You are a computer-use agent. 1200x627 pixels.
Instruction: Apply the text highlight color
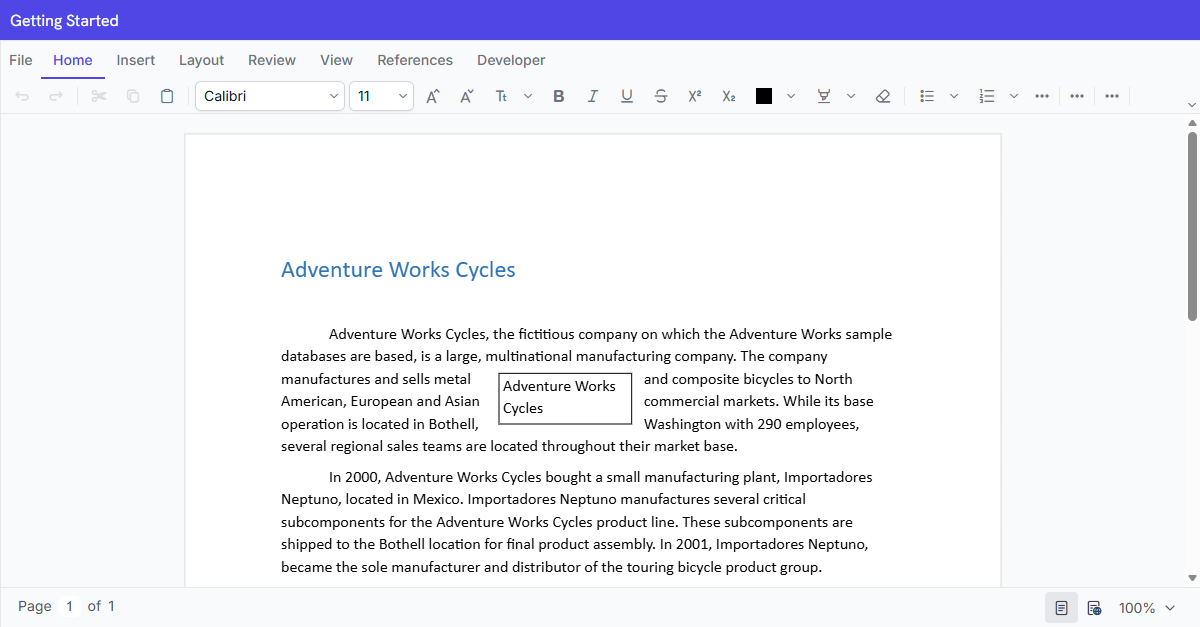(824, 96)
